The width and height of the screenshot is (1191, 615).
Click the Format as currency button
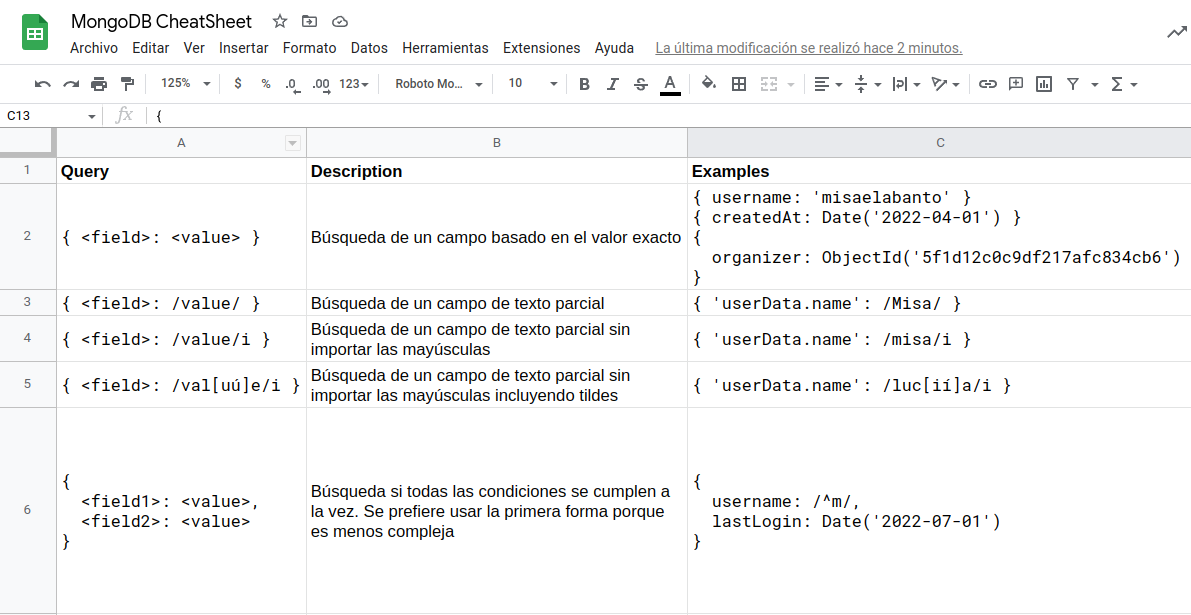[237, 84]
